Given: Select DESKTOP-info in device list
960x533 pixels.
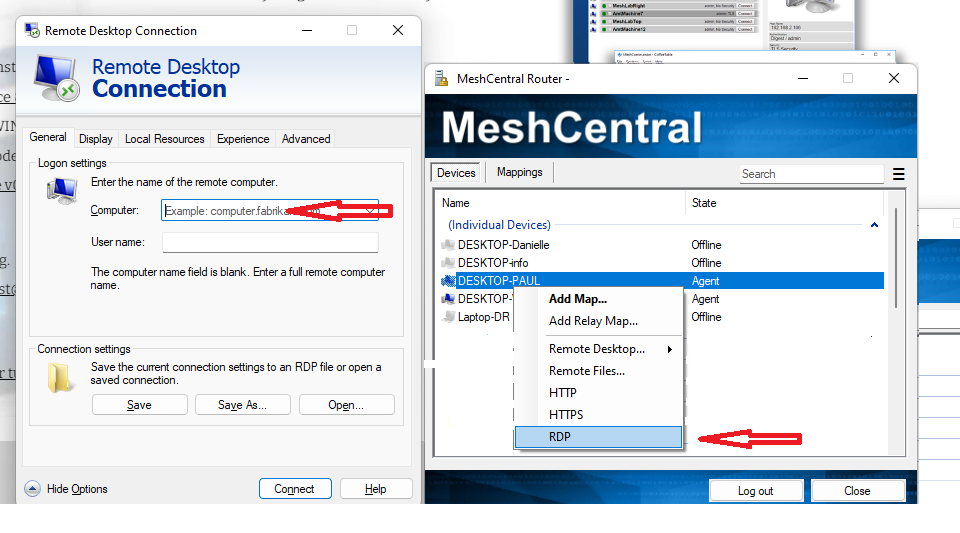Looking at the screenshot, I should [x=493, y=263].
